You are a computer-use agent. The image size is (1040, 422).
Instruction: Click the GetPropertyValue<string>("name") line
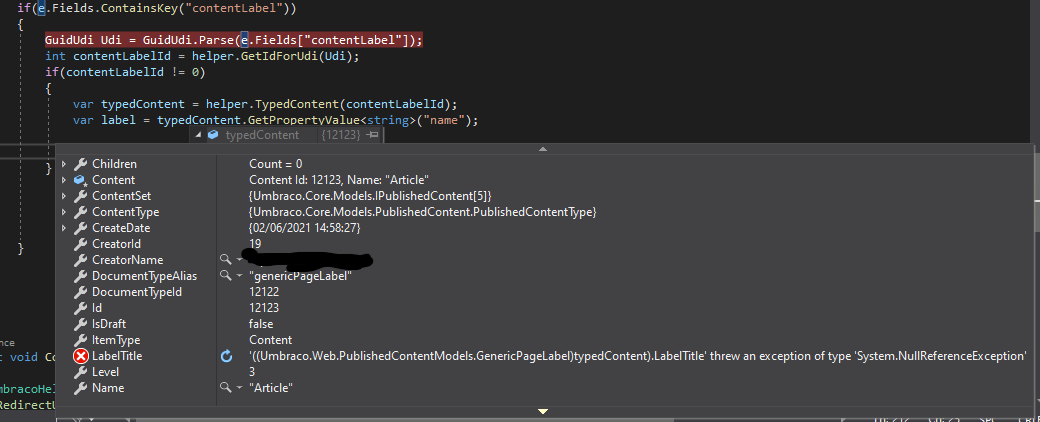(x=275, y=120)
